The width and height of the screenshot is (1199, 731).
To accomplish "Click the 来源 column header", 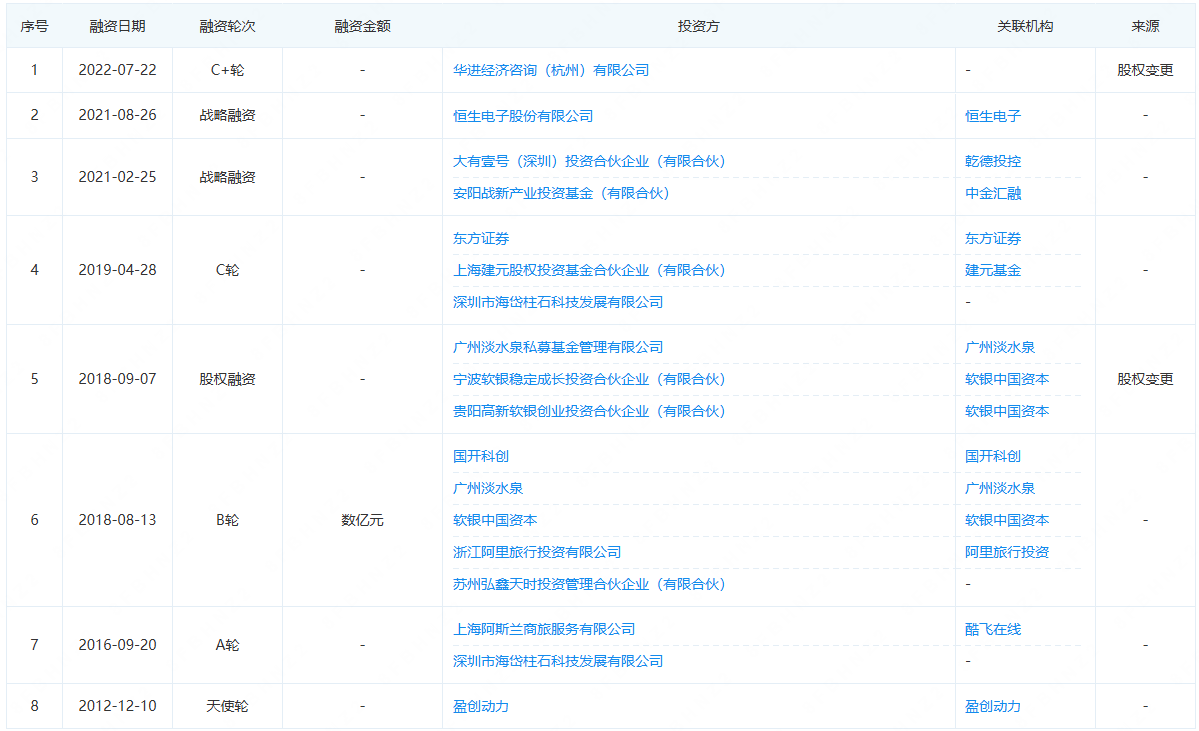I will (1145, 27).
